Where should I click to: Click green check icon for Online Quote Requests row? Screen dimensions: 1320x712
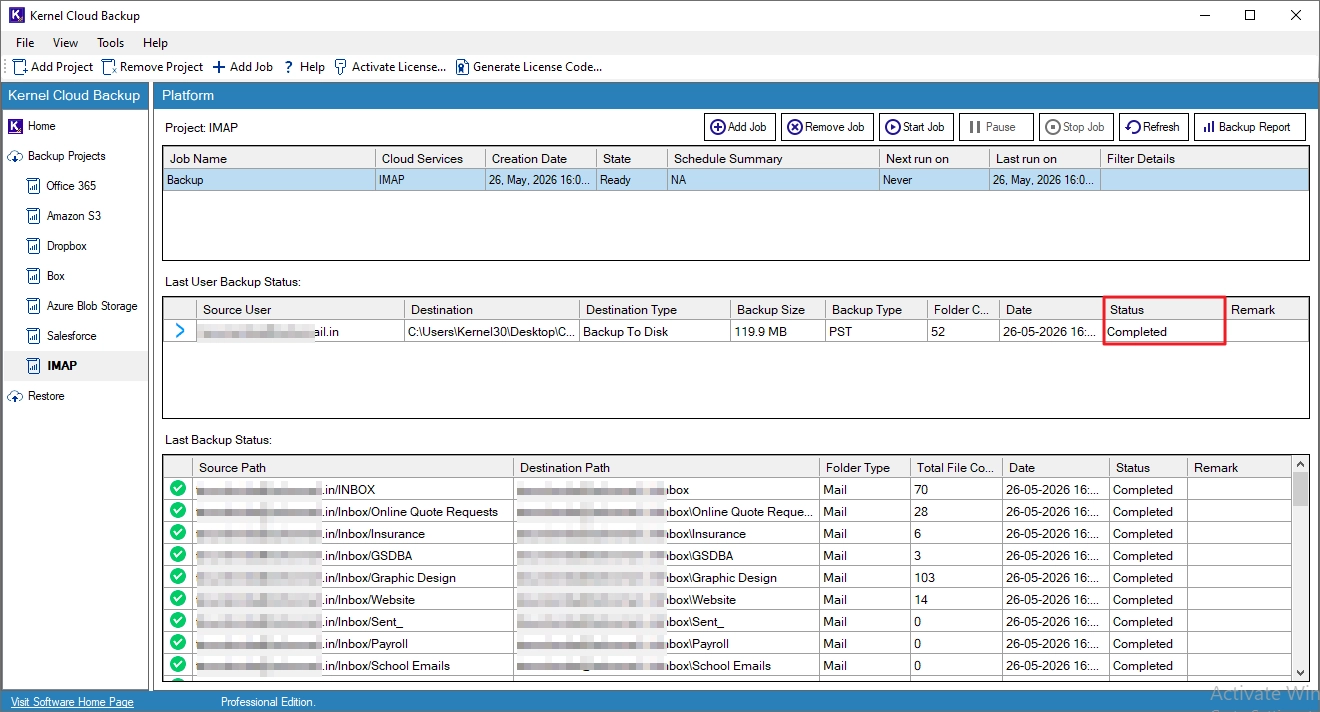pos(178,511)
